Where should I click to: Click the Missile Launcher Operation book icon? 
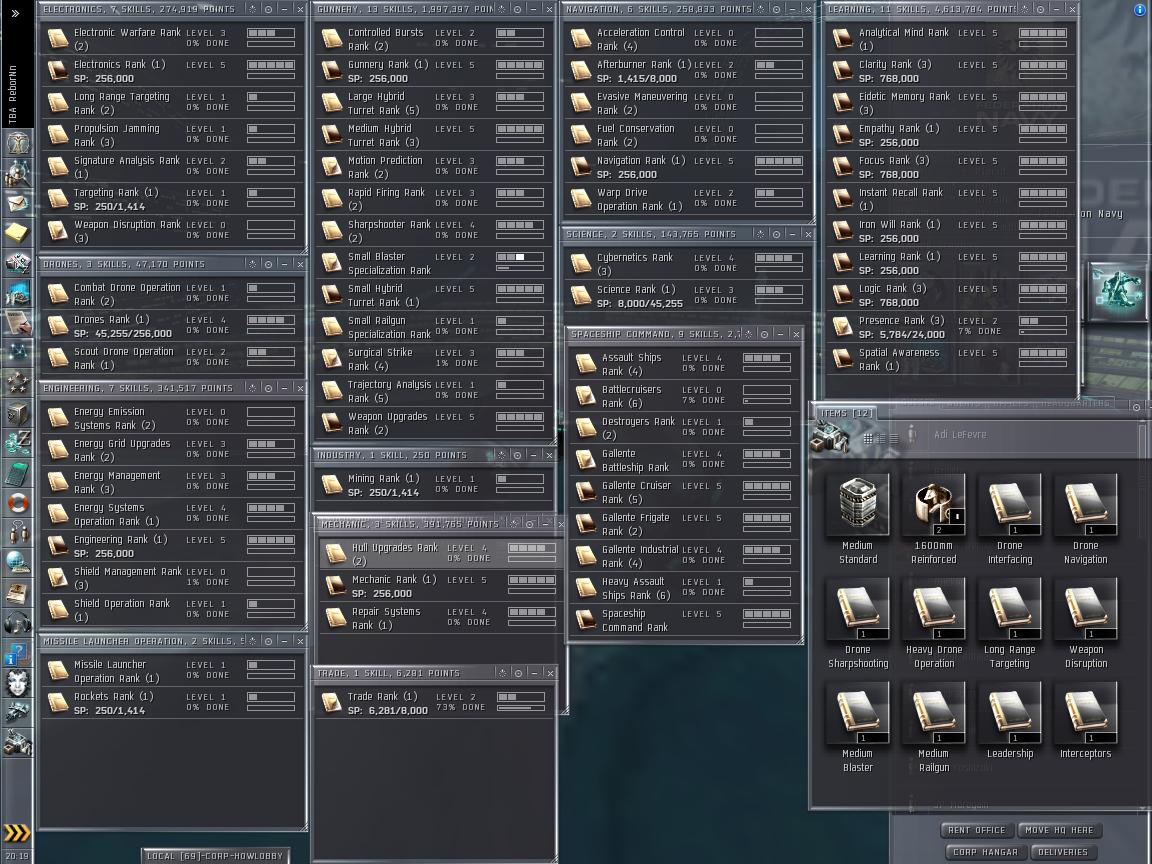pyautogui.click(x=57, y=671)
